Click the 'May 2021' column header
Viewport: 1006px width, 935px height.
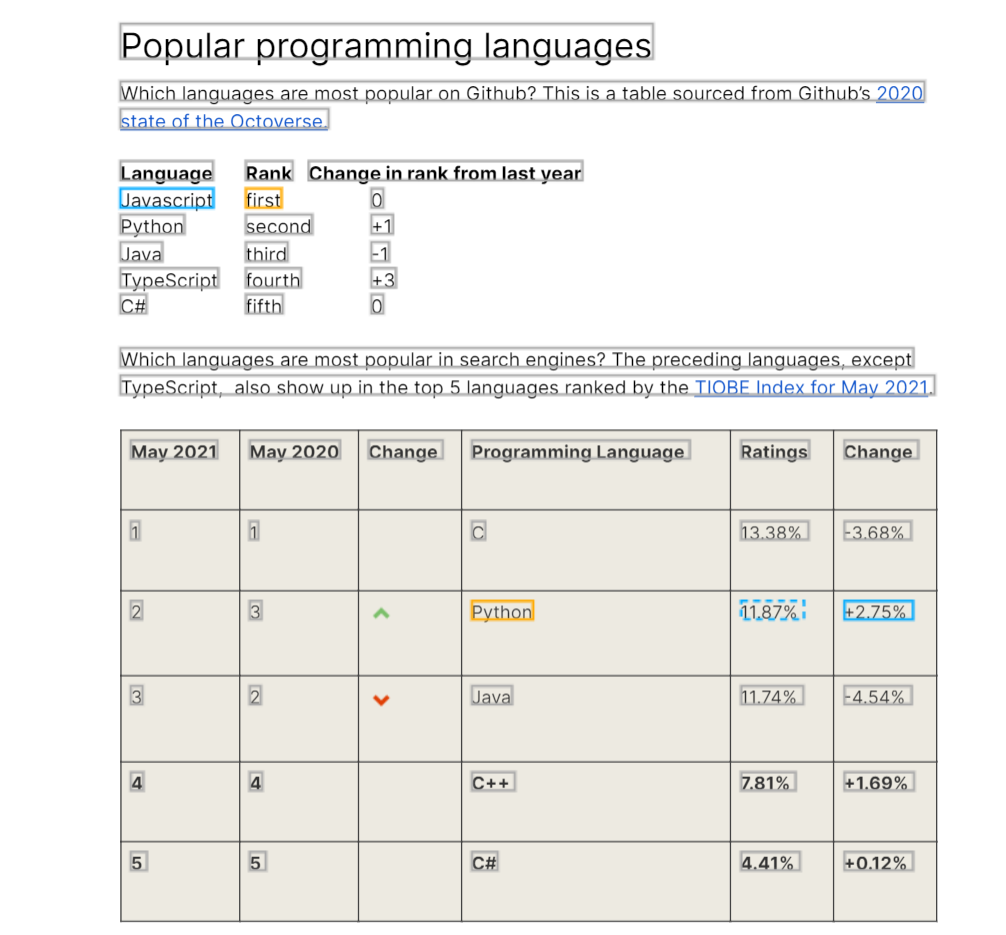pos(174,450)
